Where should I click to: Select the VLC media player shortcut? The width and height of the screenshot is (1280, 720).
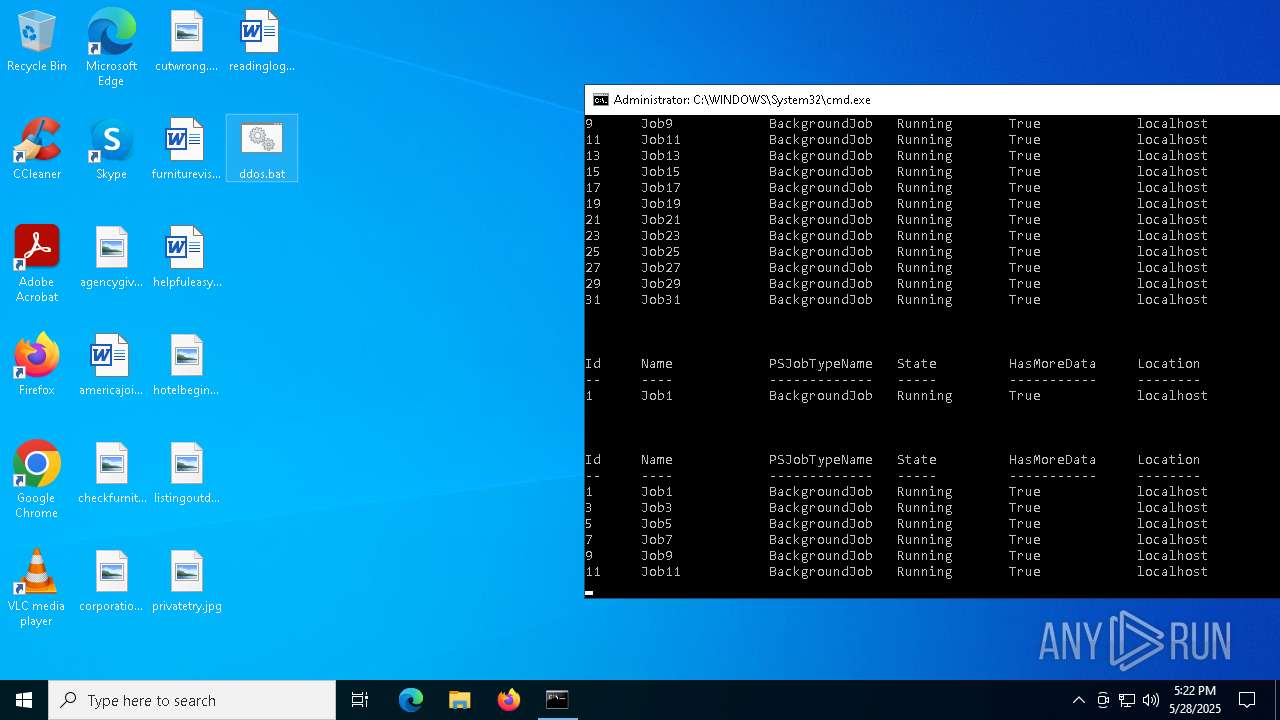pyautogui.click(x=37, y=587)
